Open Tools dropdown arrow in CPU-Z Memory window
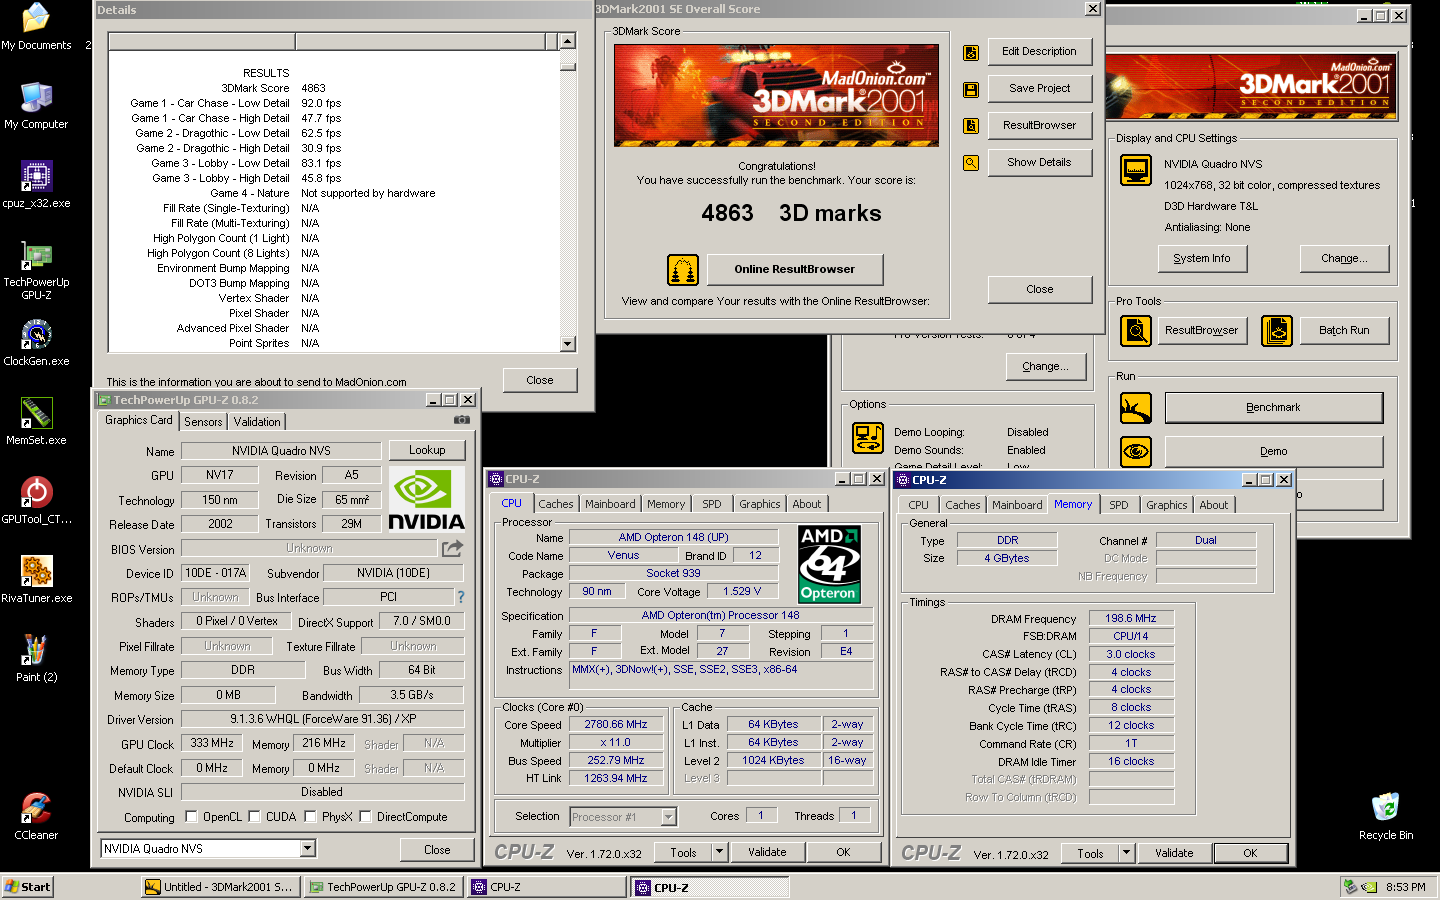This screenshot has width=1440, height=900. tap(1126, 853)
